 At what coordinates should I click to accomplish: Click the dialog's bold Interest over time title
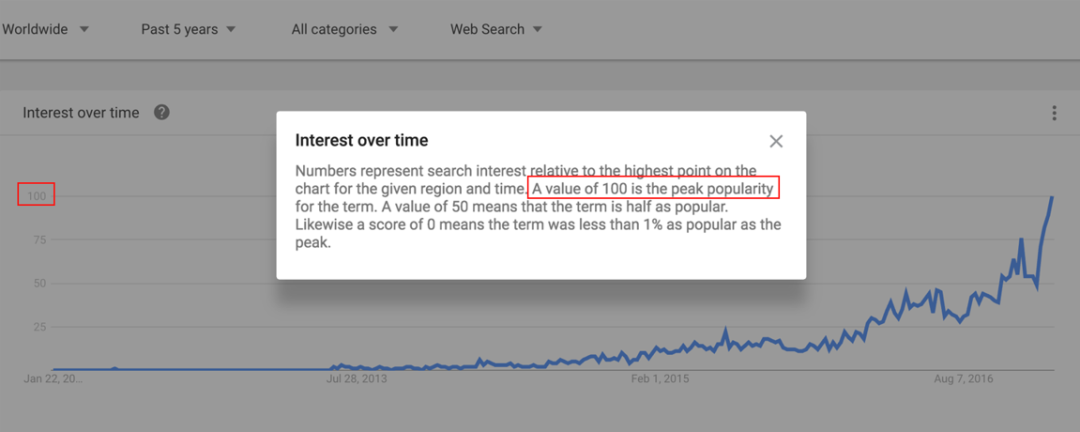(362, 141)
